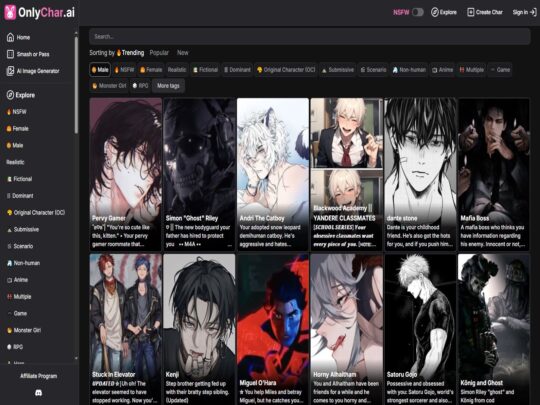
Task: Click the Search input field
Action: click(x=310, y=37)
